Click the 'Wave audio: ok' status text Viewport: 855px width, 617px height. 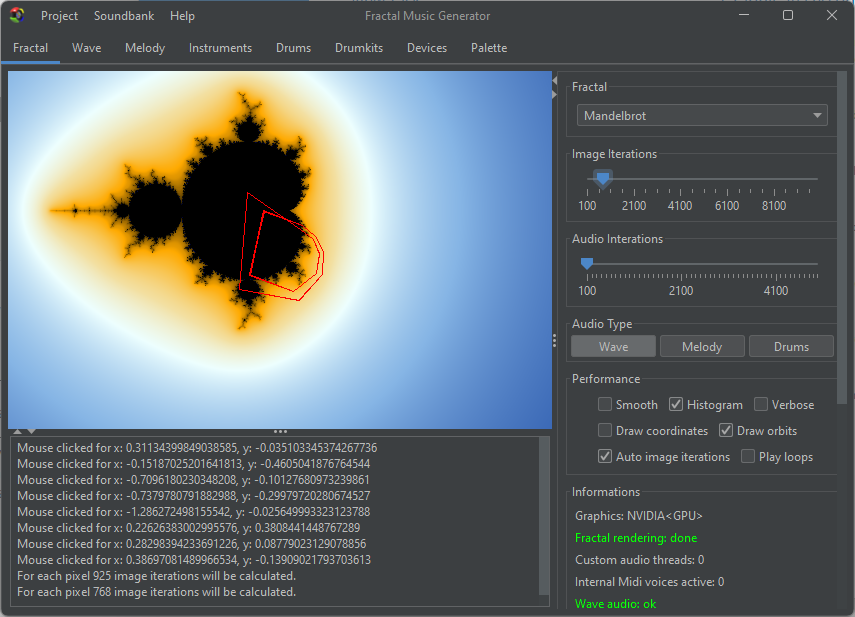point(615,604)
